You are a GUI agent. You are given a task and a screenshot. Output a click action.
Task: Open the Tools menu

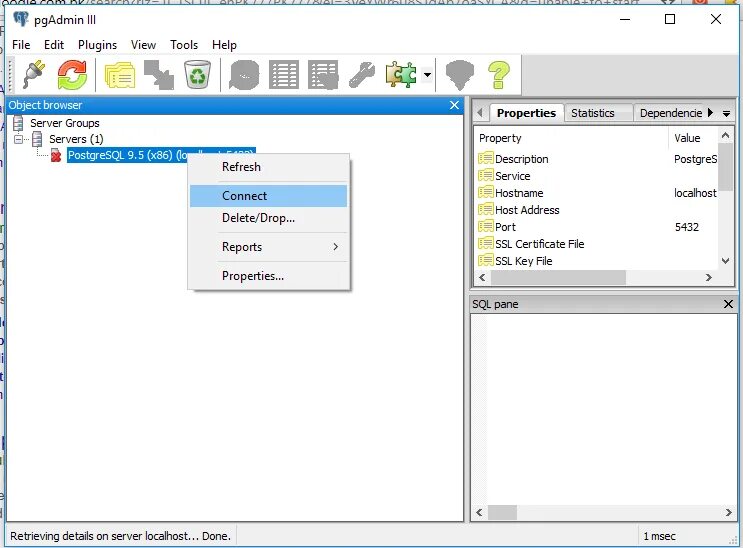(x=184, y=45)
